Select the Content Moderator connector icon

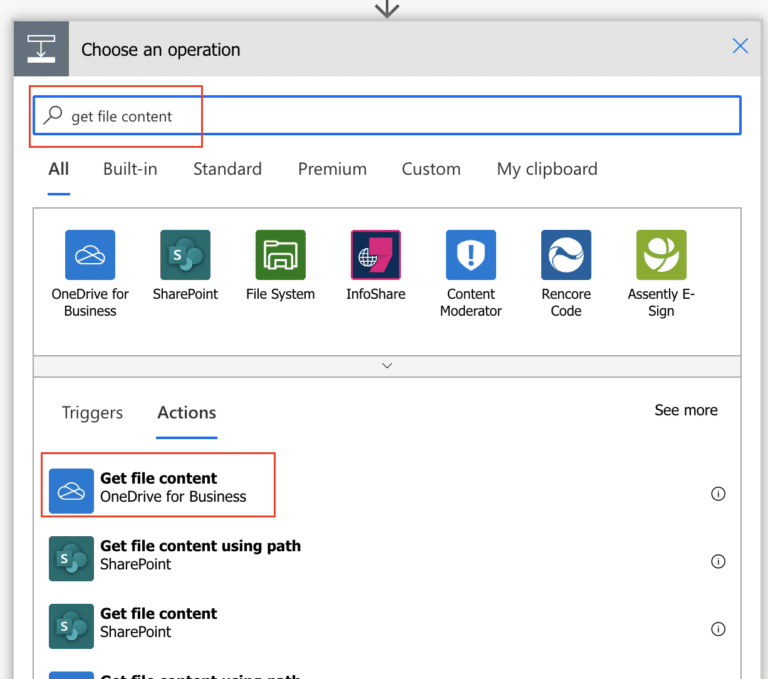pos(470,255)
